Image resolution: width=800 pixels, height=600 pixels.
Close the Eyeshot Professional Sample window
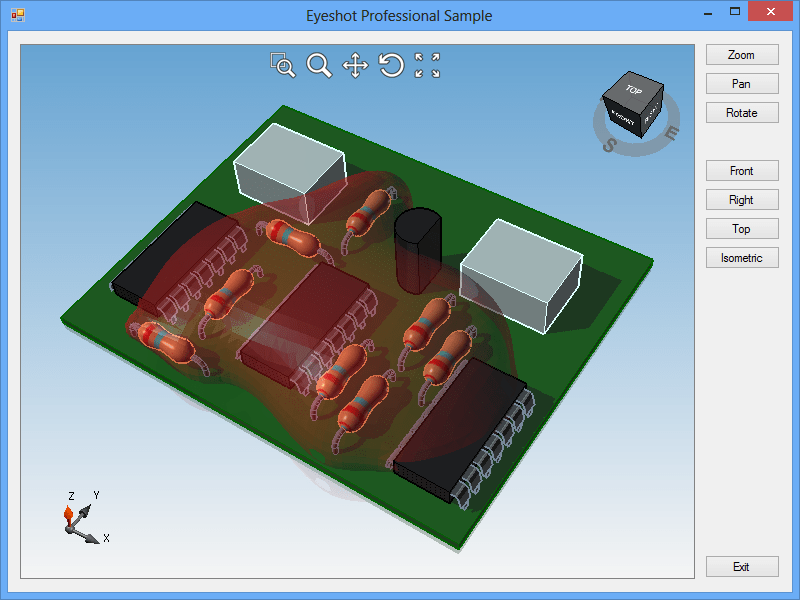tap(770, 11)
